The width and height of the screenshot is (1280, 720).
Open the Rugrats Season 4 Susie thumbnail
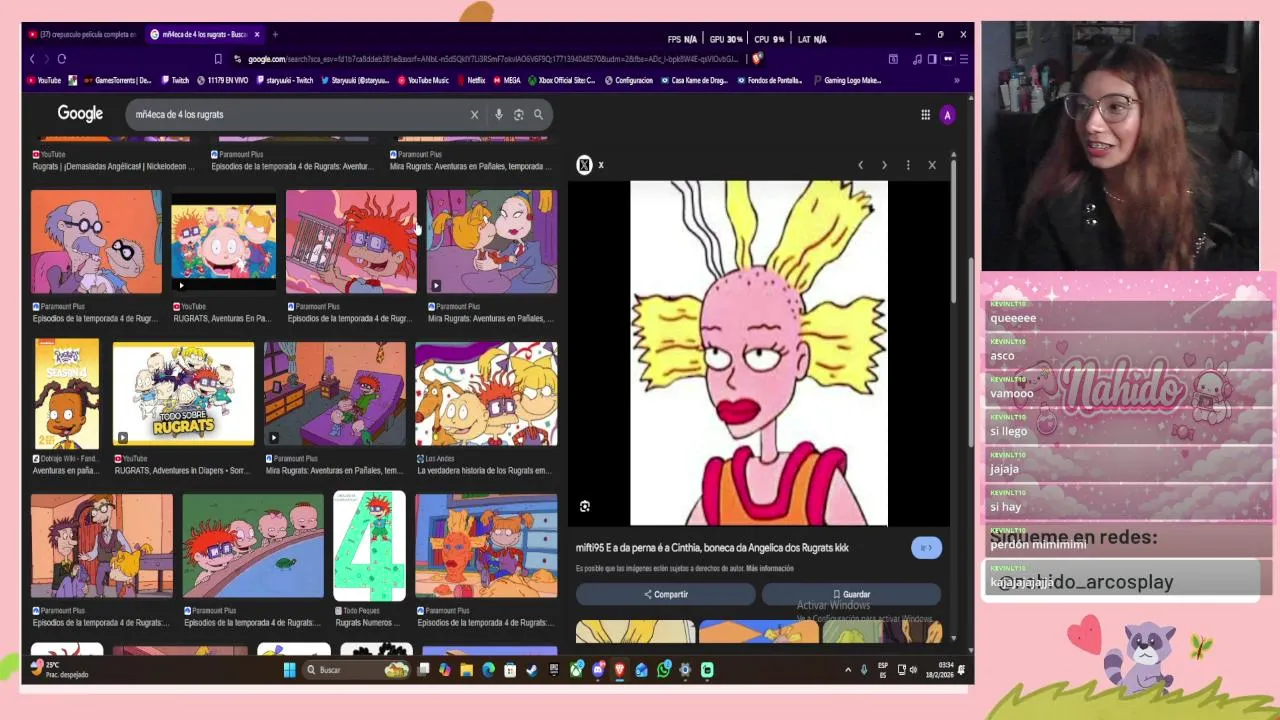[67, 393]
